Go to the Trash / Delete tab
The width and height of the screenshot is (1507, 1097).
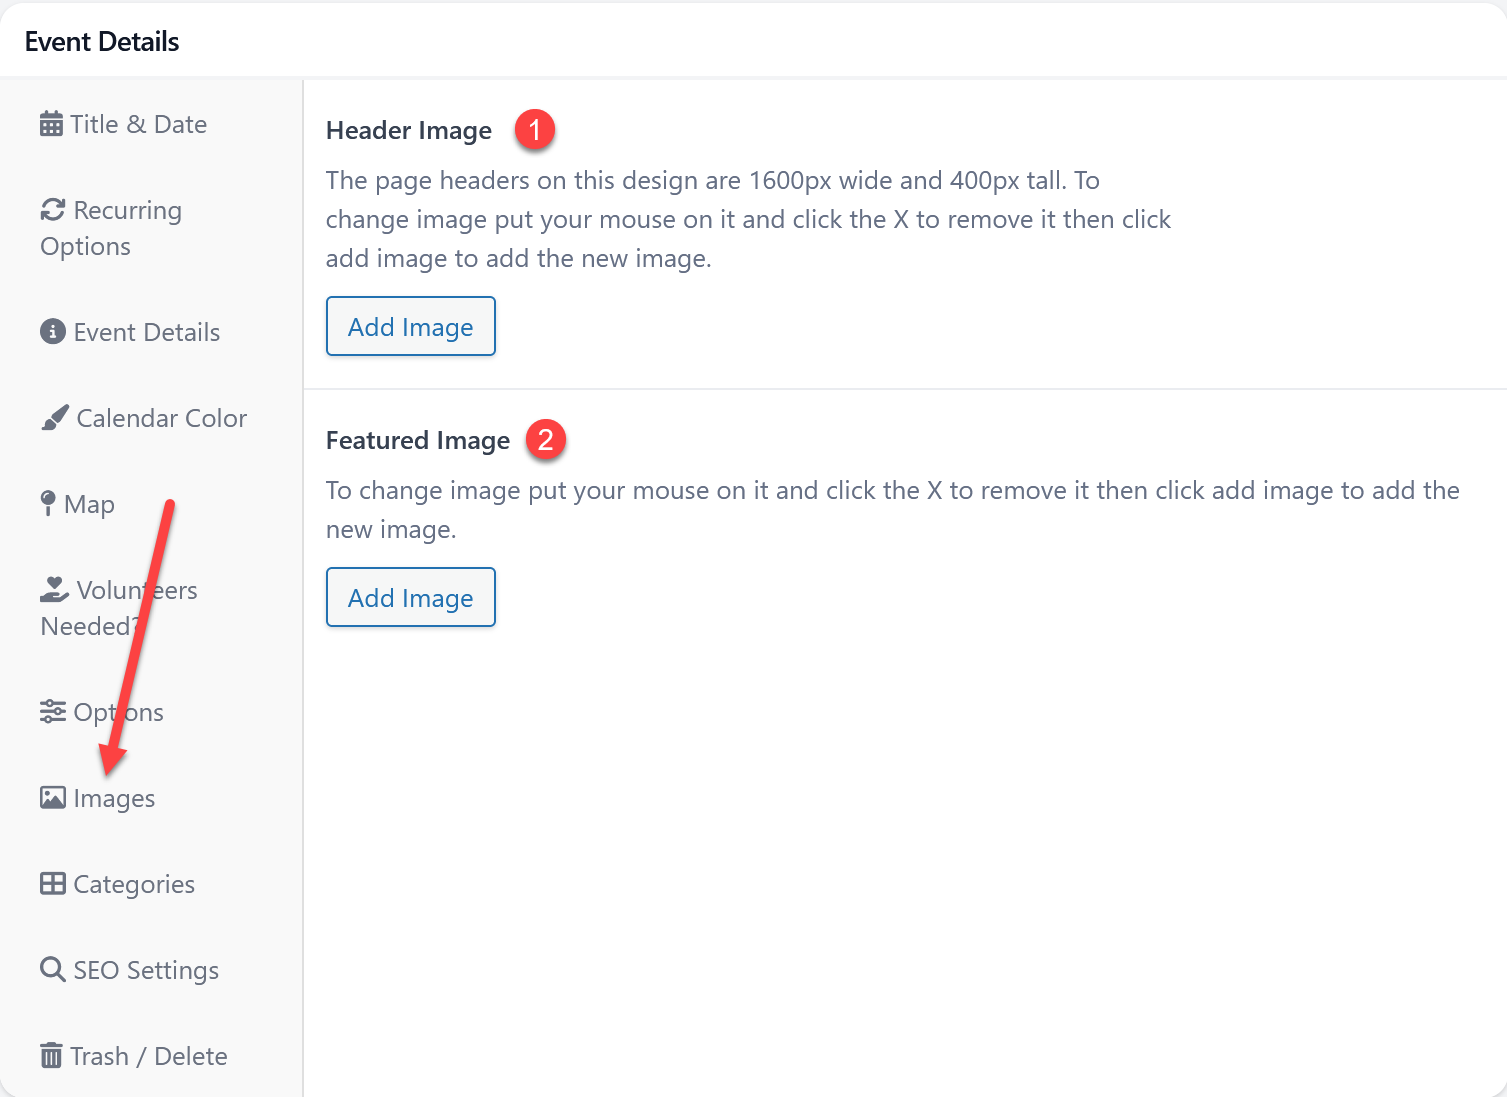pos(149,1056)
